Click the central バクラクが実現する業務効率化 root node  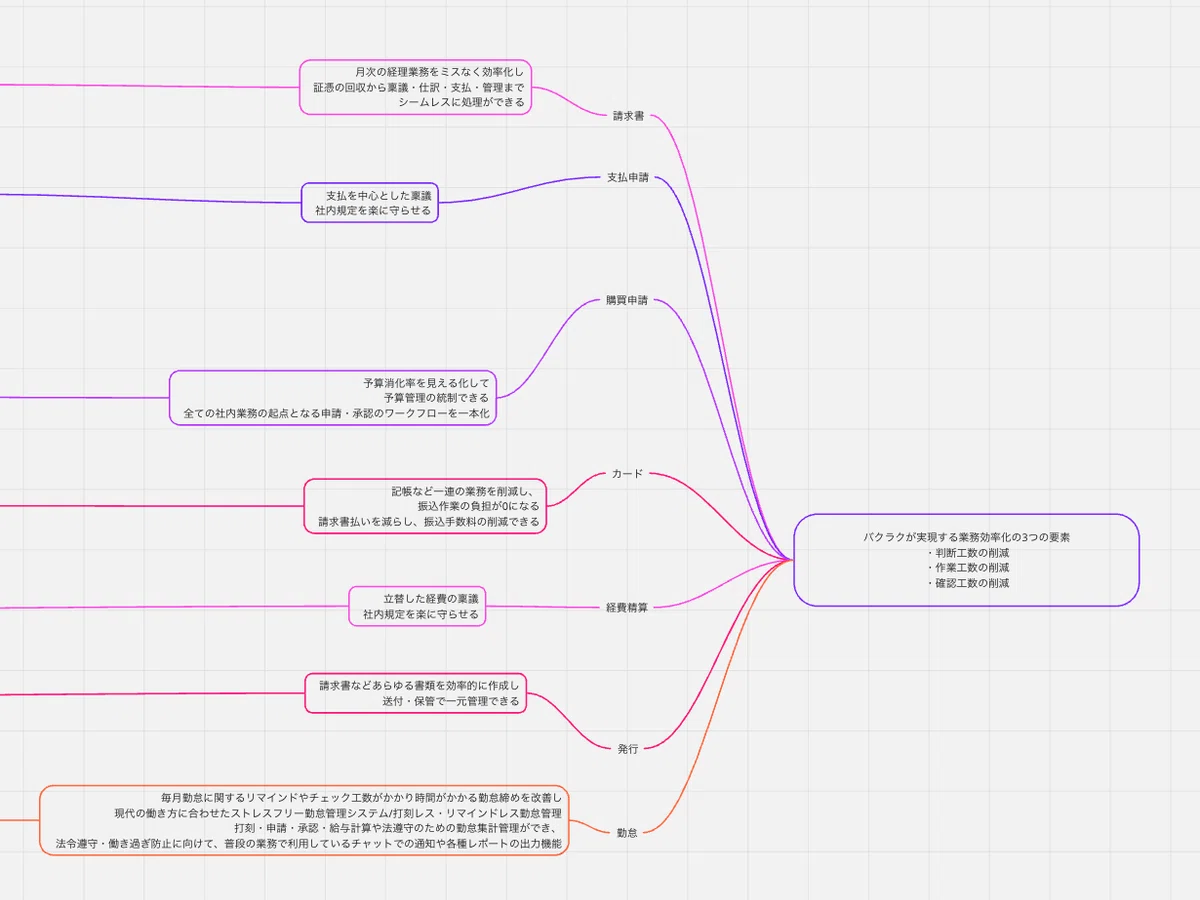click(967, 560)
